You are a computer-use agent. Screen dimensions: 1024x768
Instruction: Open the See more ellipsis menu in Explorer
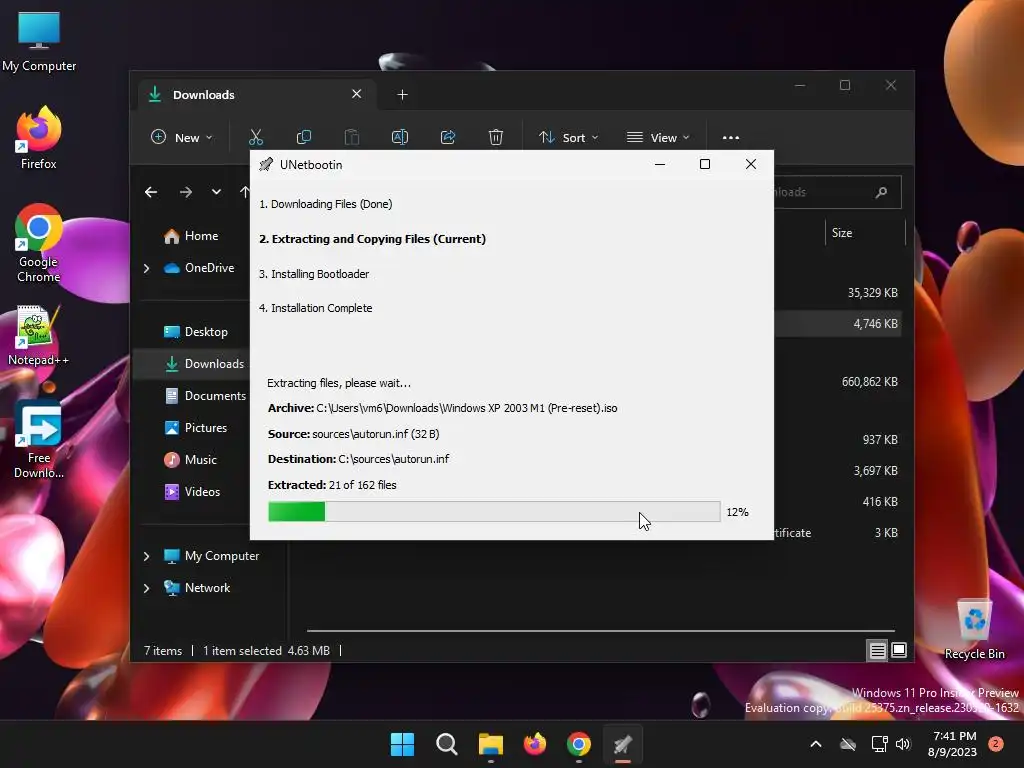point(731,137)
